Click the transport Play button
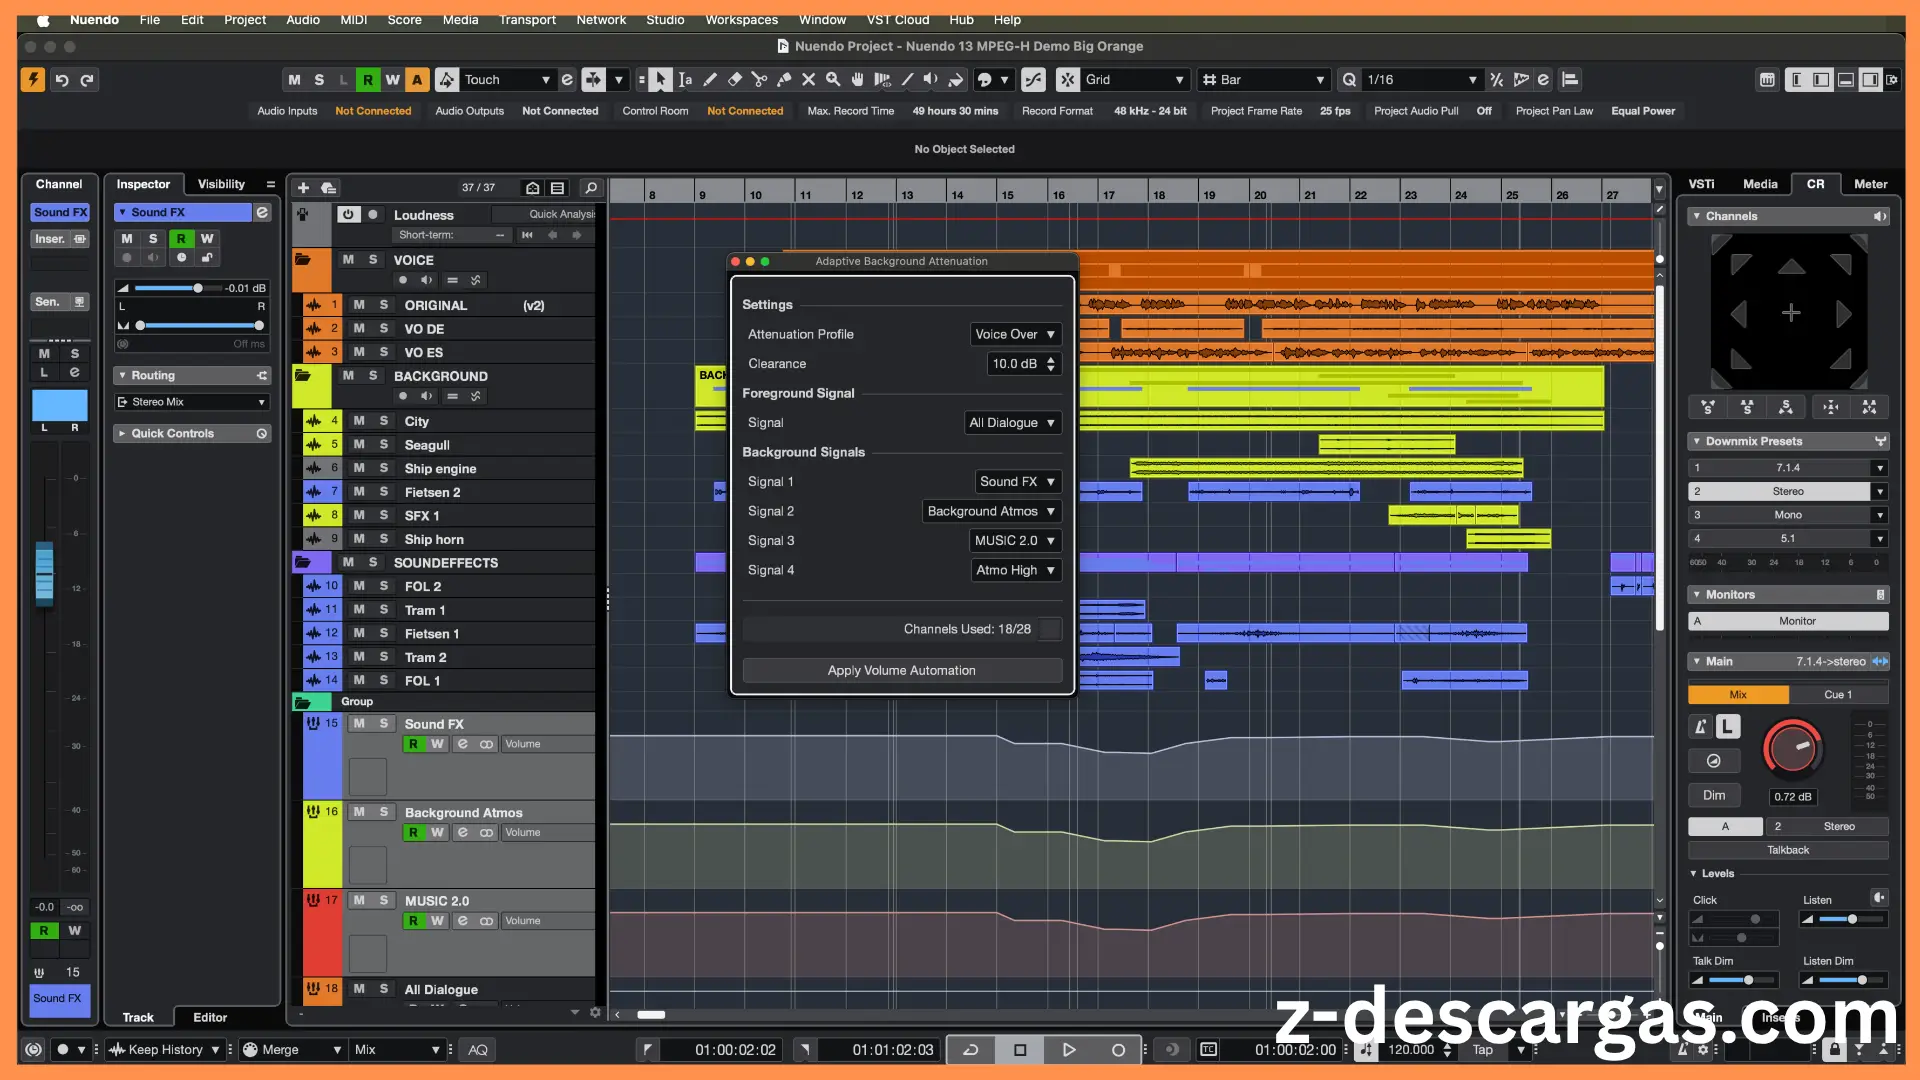Image resolution: width=1920 pixels, height=1080 pixels. coord(1069,1050)
